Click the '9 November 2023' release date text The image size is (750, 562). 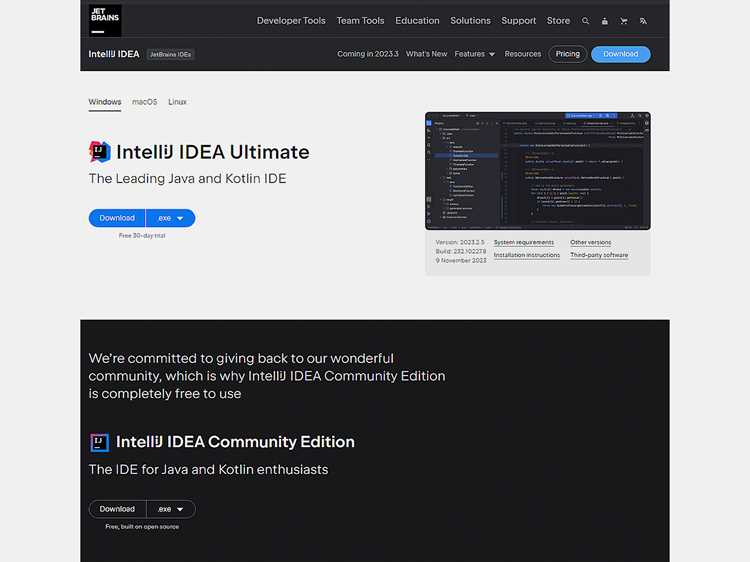461,261
